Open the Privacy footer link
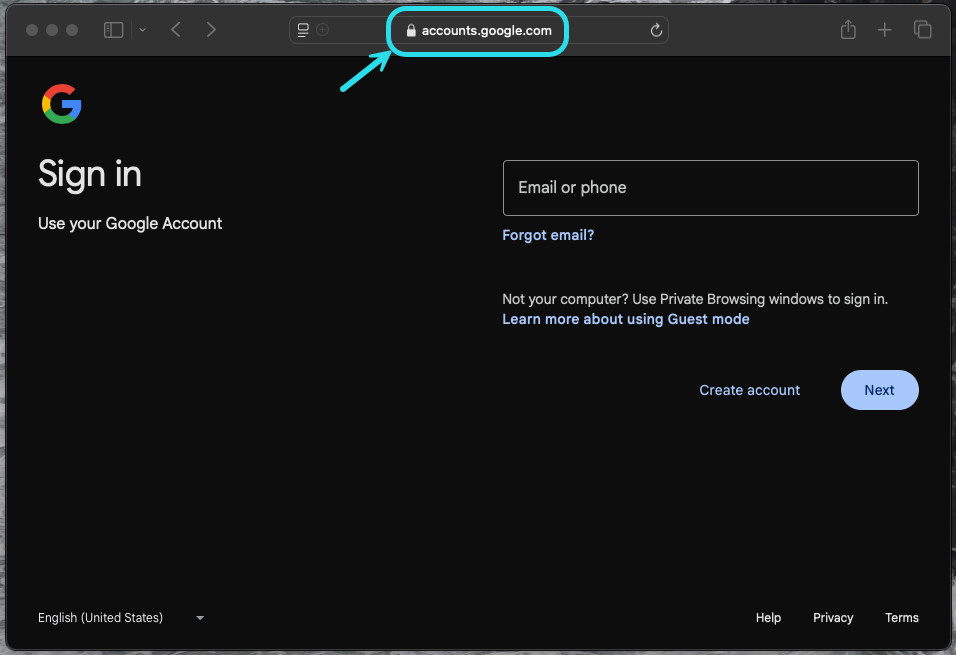 click(x=832, y=618)
